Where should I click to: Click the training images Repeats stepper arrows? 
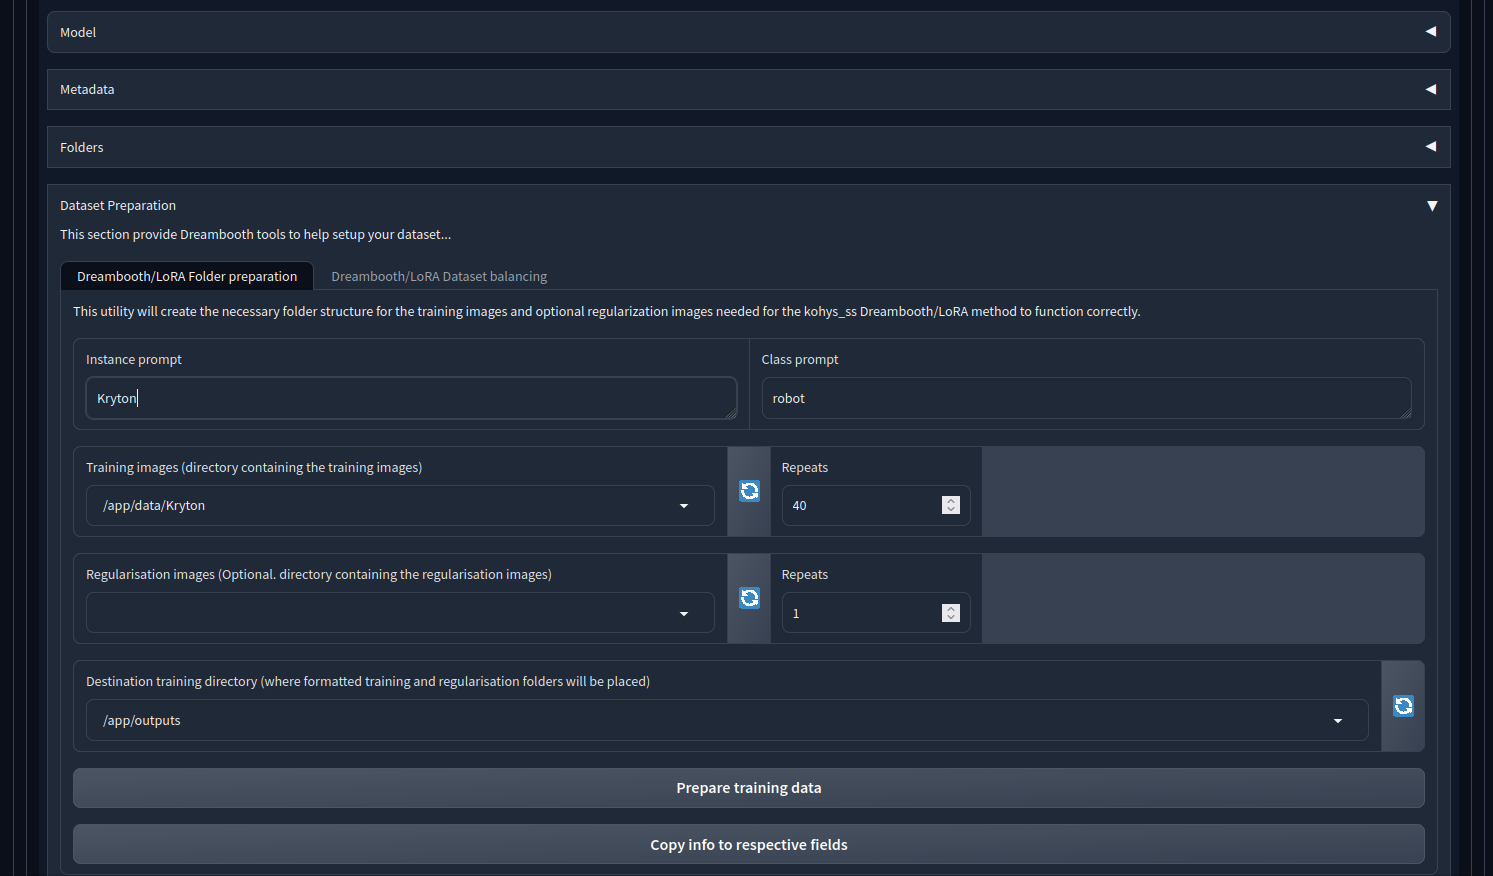point(951,506)
